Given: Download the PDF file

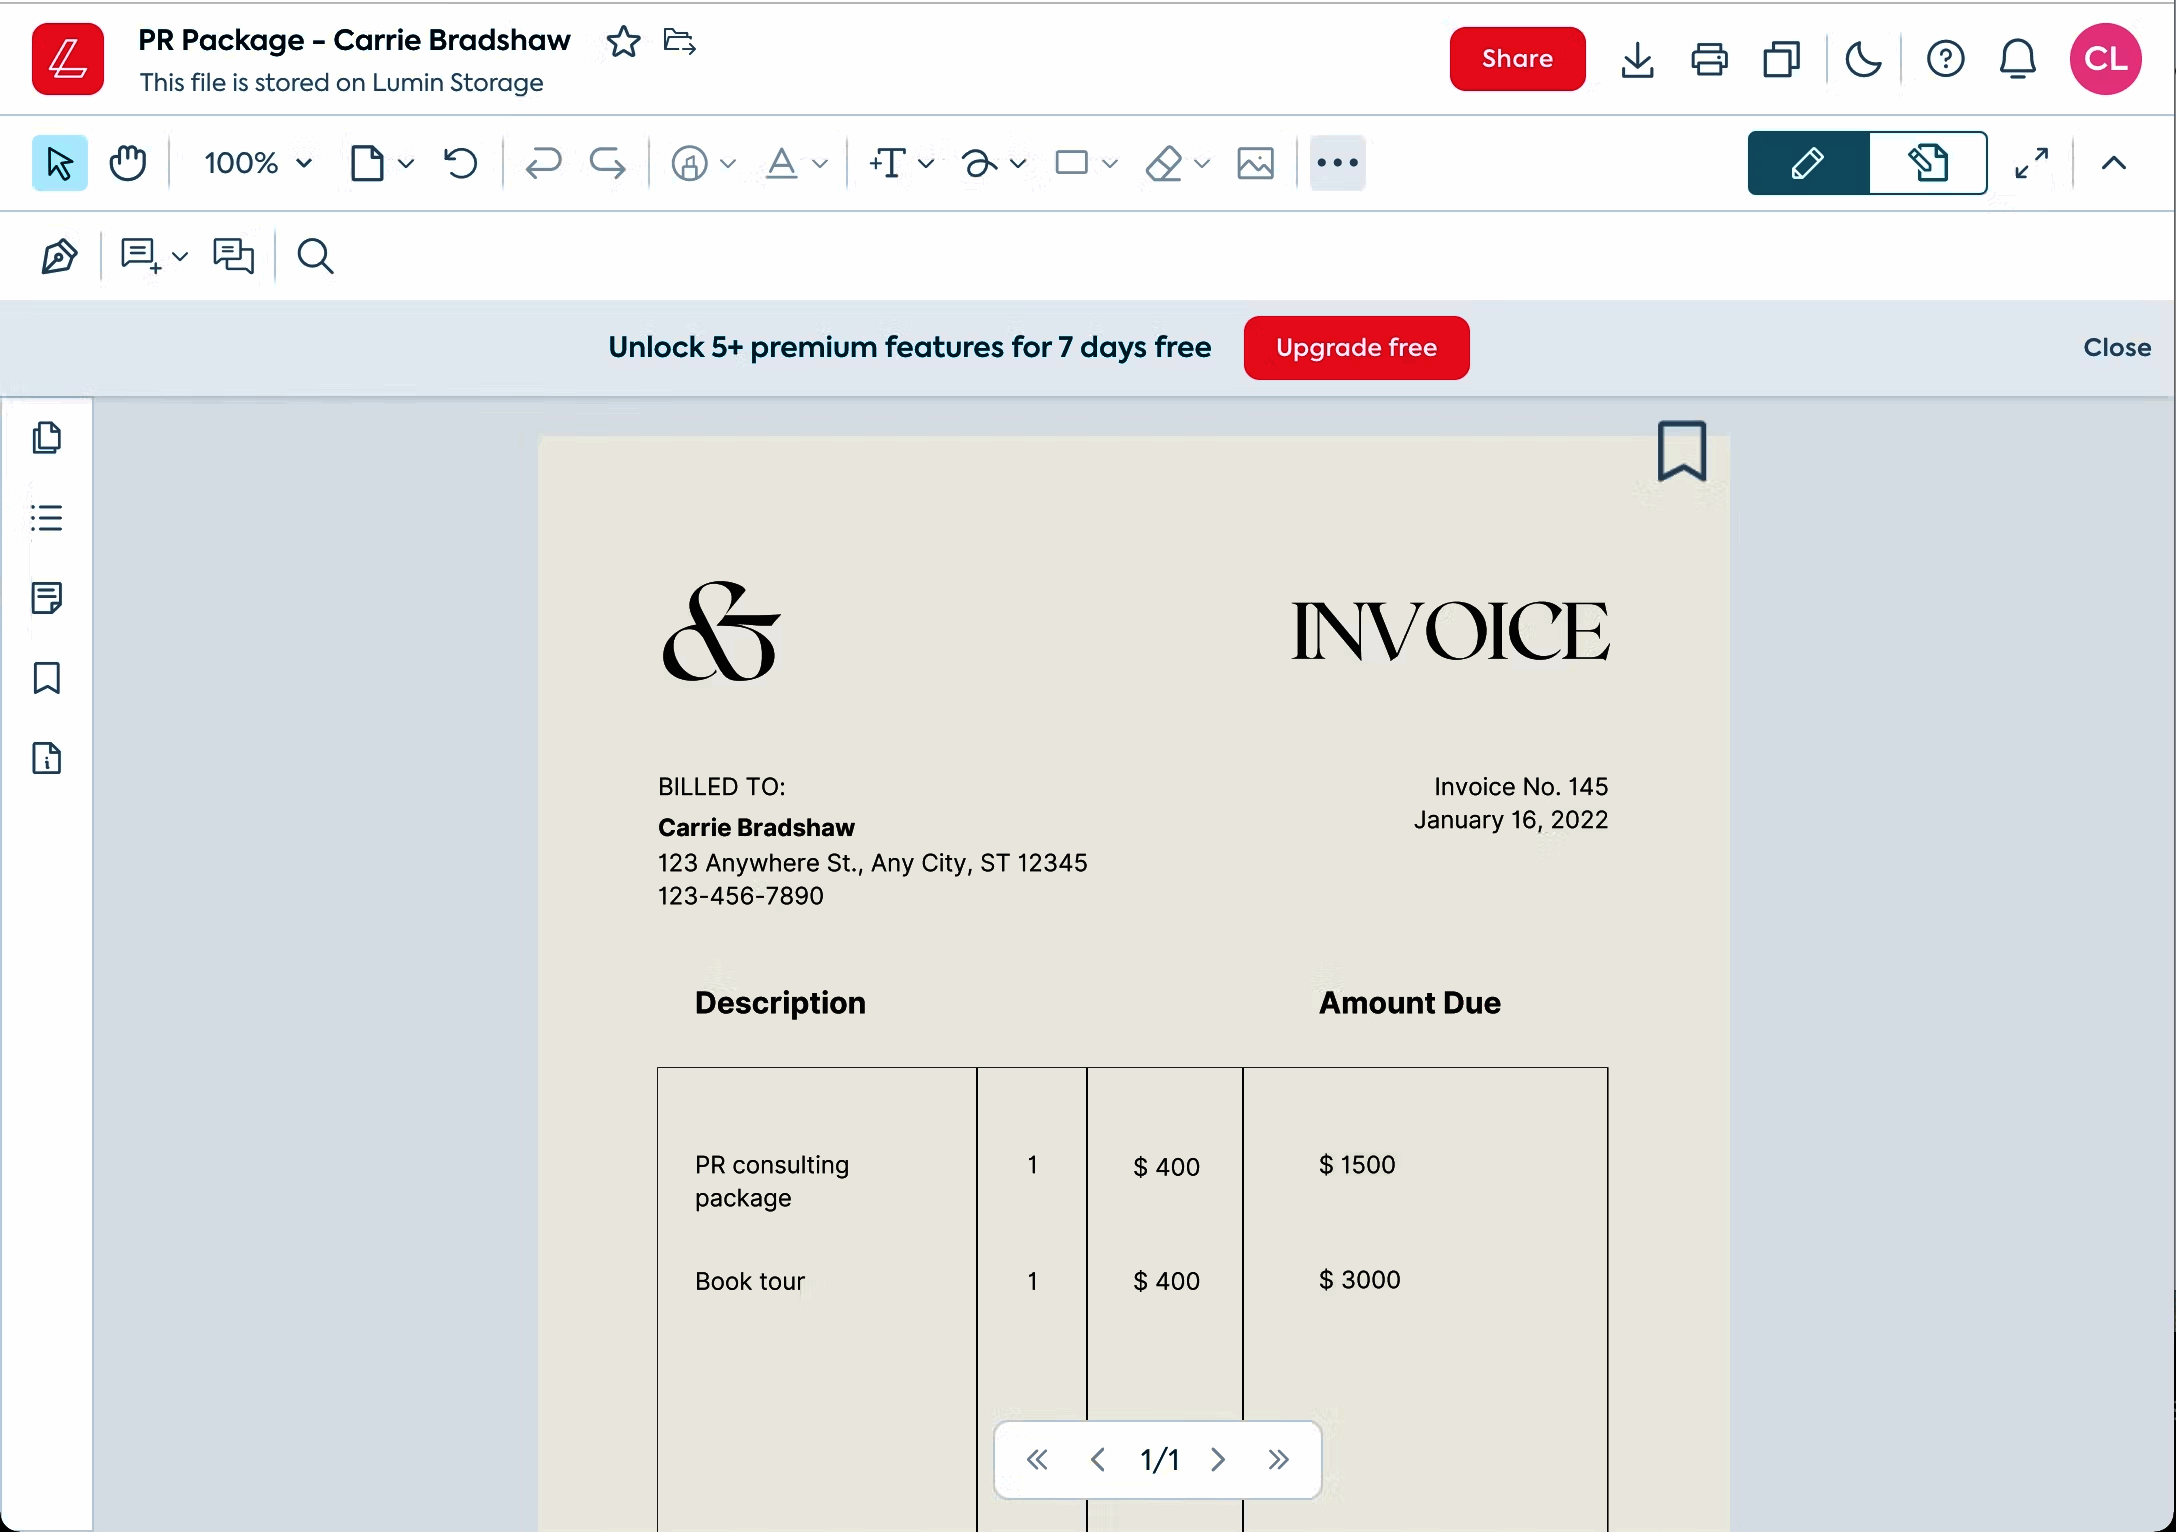Looking at the screenshot, I should point(1637,59).
